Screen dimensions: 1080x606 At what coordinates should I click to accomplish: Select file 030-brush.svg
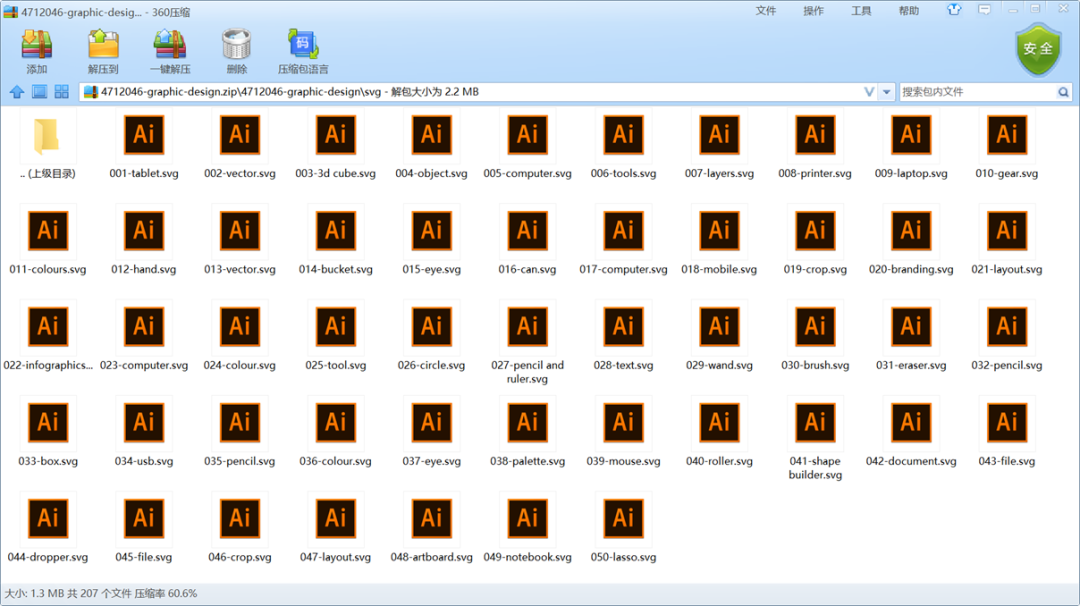(815, 337)
